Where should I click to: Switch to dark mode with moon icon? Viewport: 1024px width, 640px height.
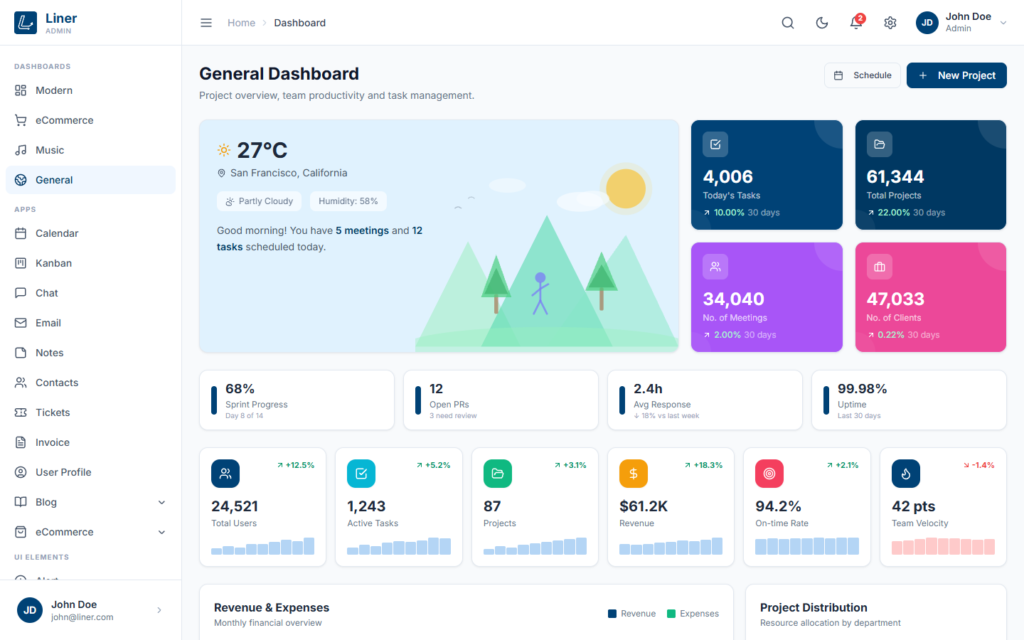pos(822,23)
